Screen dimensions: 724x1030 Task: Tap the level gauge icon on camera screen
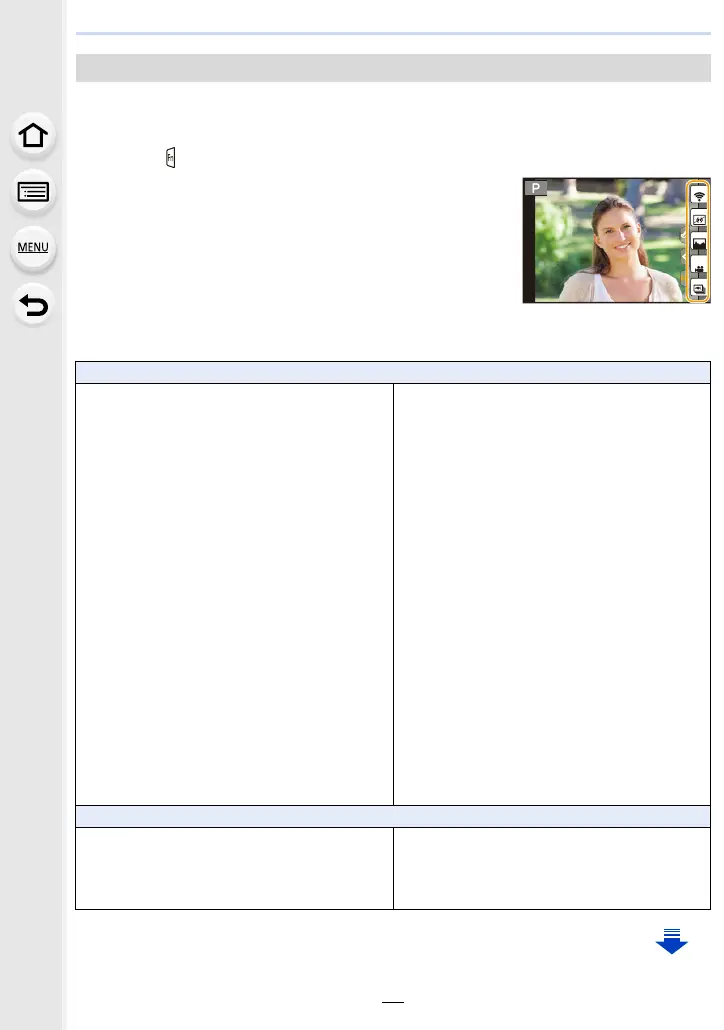tap(699, 219)
